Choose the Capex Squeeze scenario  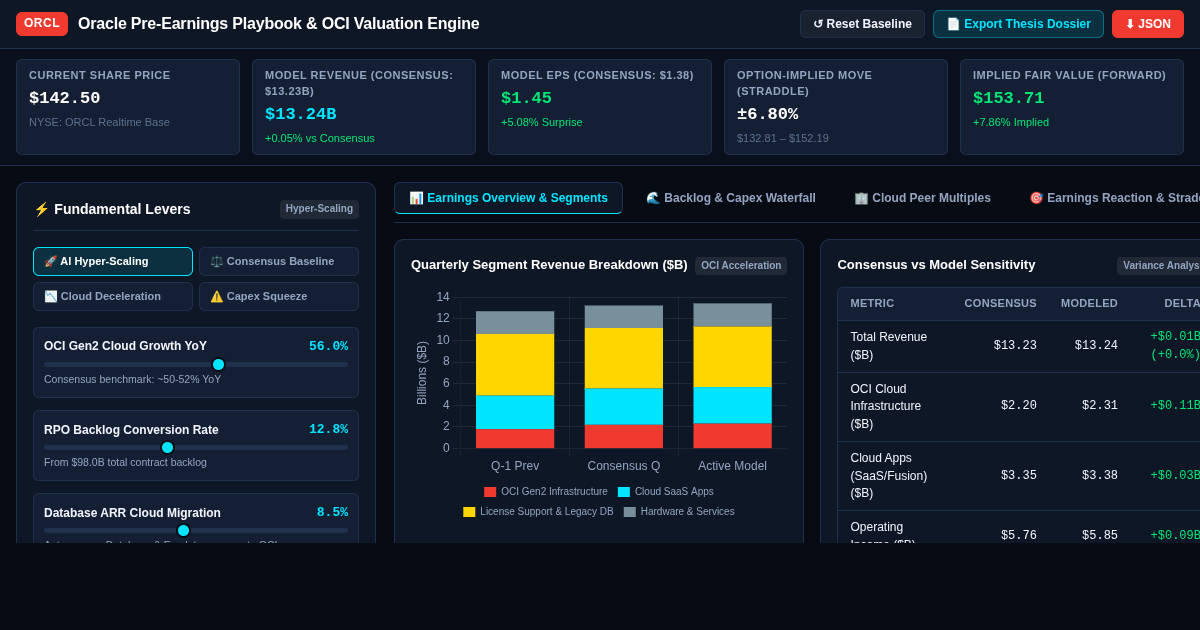tap(279, 296)
